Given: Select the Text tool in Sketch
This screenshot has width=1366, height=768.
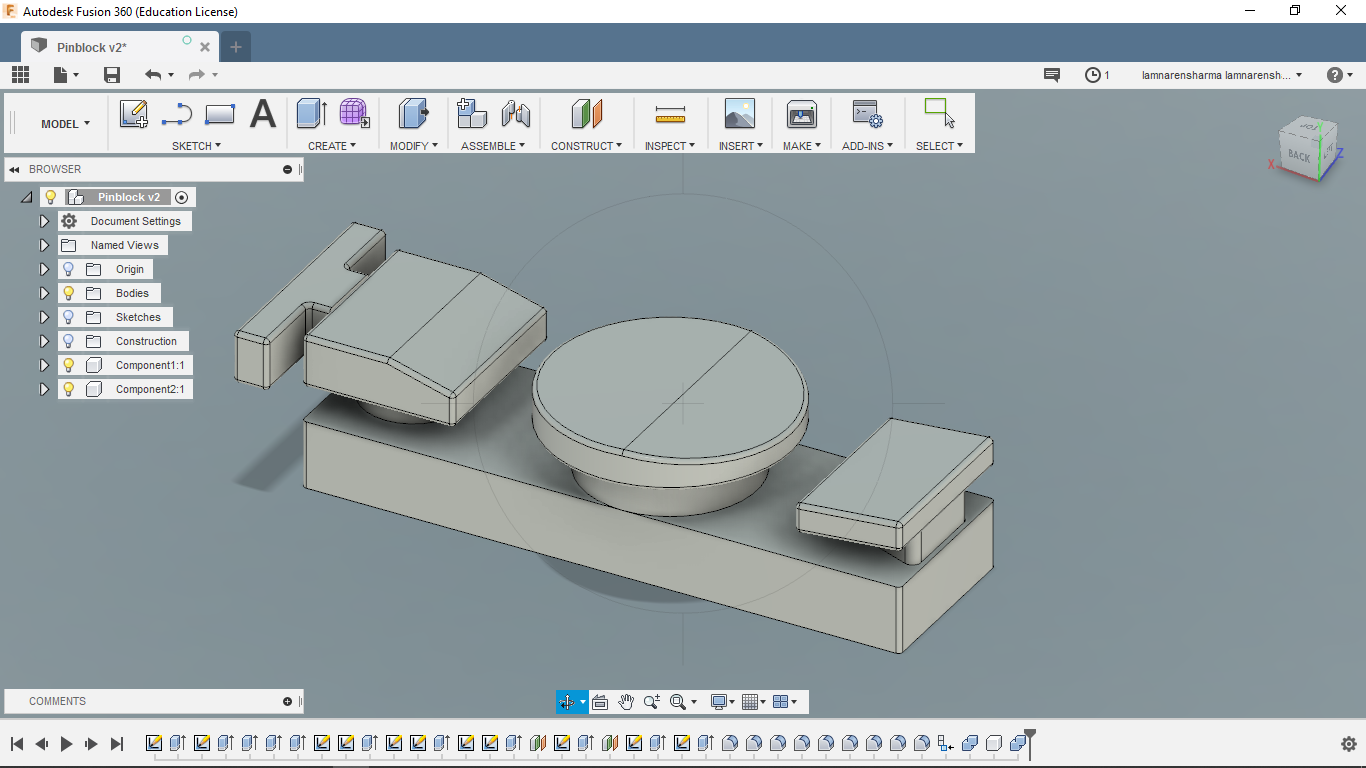Looking at the screenshot, I should pos(262,114).
